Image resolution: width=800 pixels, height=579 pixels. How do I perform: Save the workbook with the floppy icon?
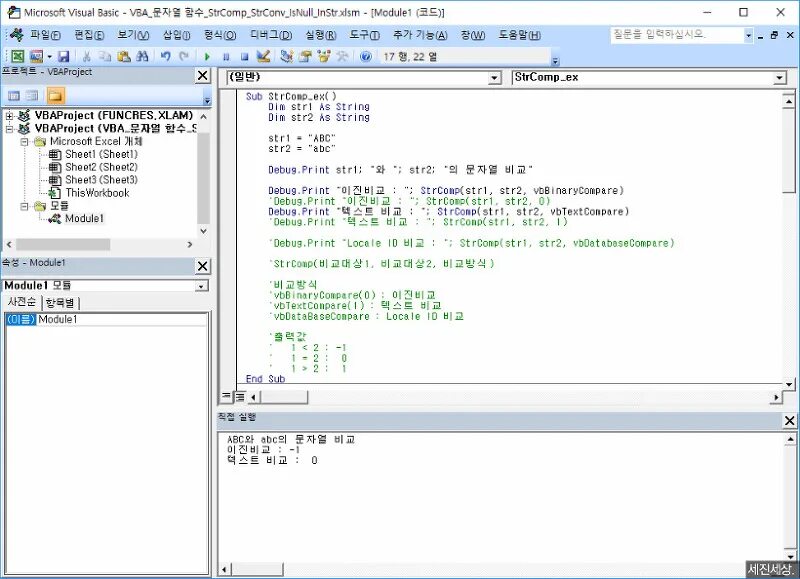click(64, 56)
